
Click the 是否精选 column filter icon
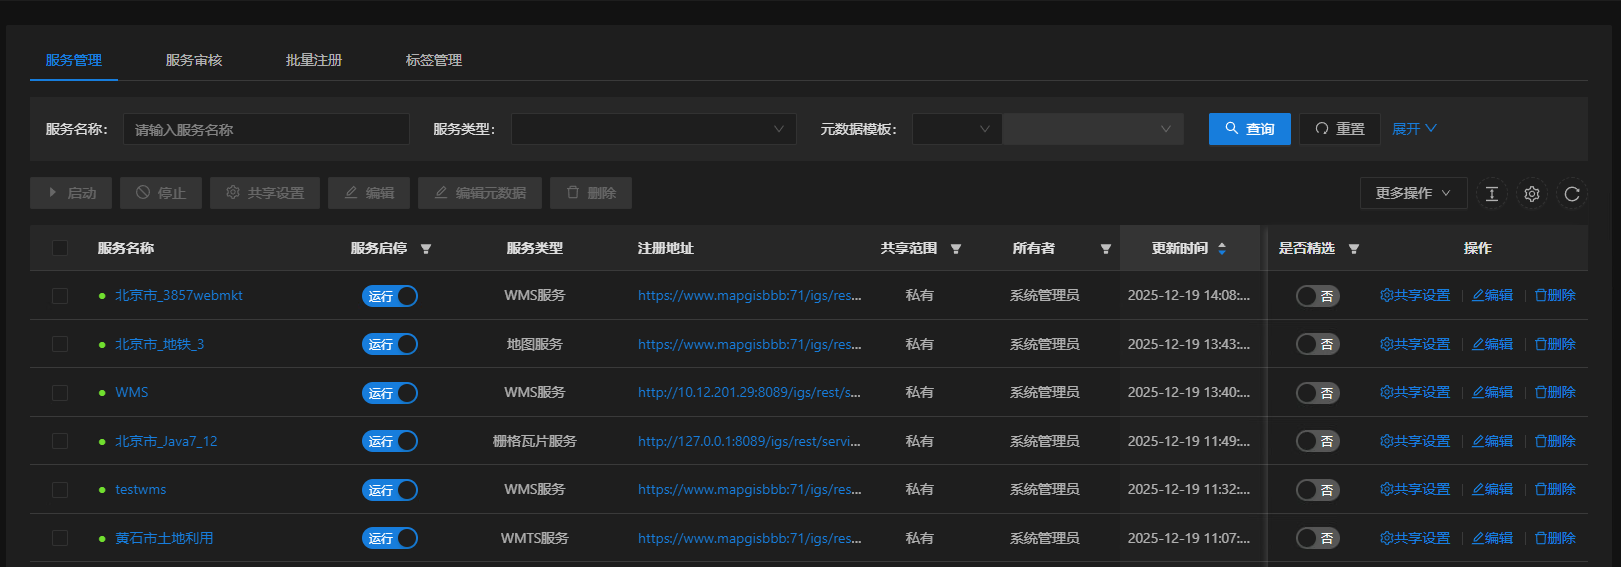click(1354, 249)
